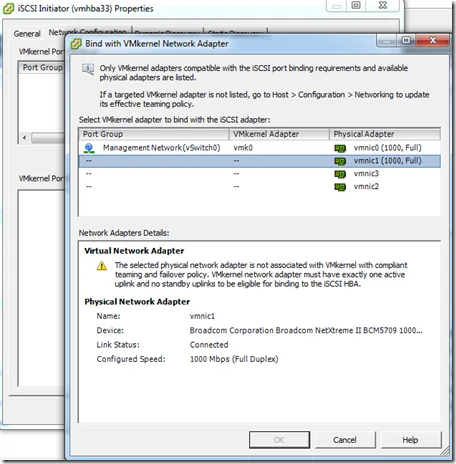Open the Network Configuration tab
The height and width of the screenshot is (464, 456).
click(87, 31)
